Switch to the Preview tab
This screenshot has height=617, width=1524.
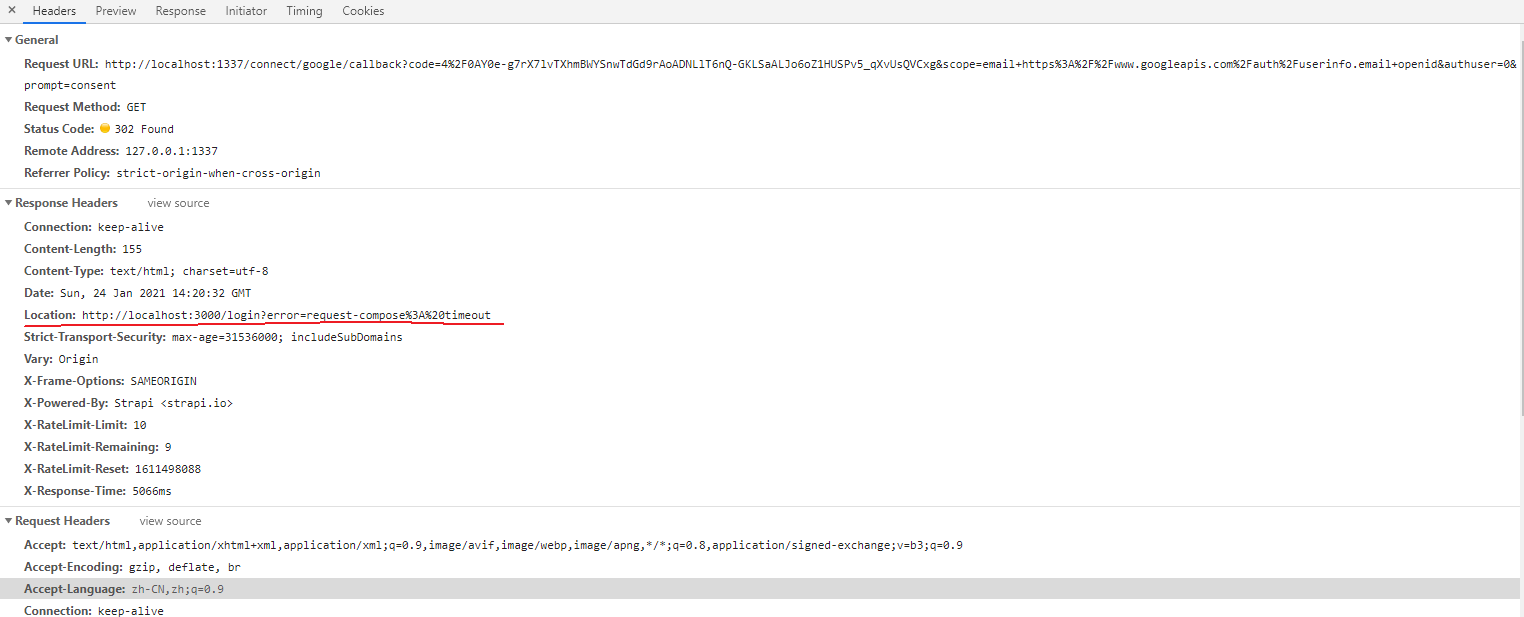[x=115, y=11]
